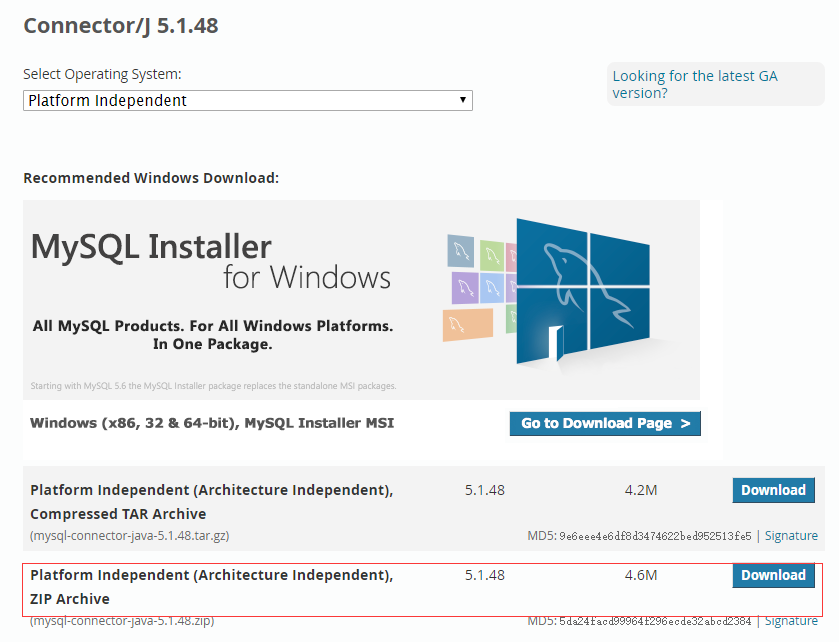Open the Select Operating System dropdown
Viewport: 839px width, 642px height.
point(247,100)
